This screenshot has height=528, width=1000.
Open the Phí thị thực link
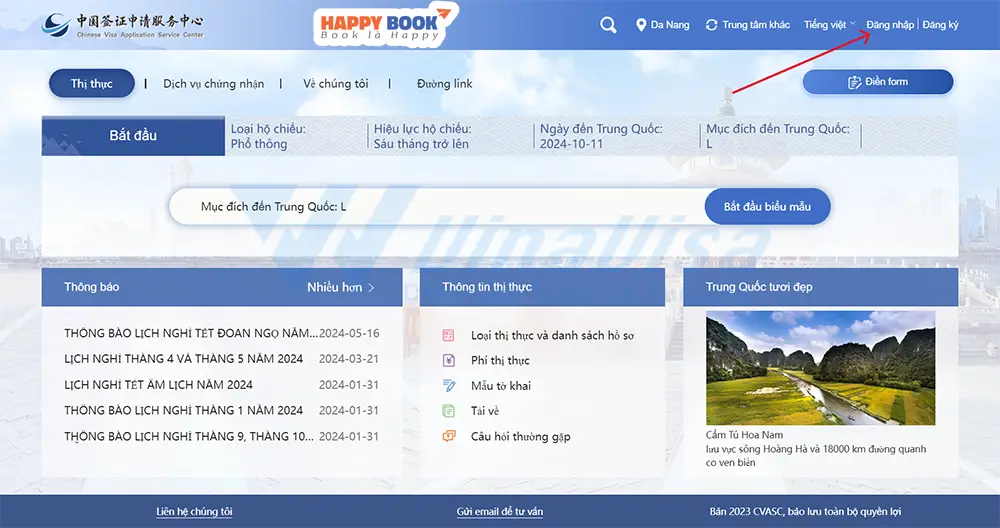coord(500,360)
